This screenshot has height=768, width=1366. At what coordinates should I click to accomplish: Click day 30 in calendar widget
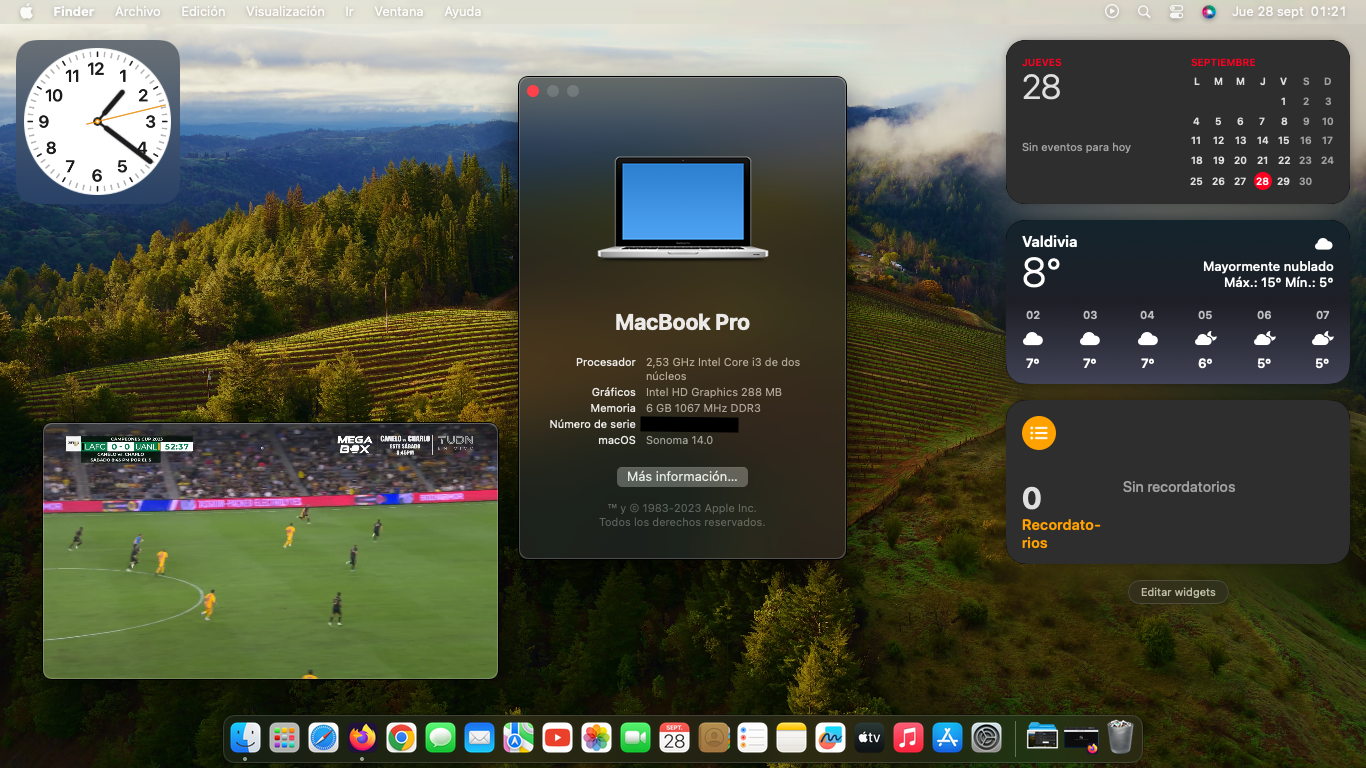click(1306, 181)
